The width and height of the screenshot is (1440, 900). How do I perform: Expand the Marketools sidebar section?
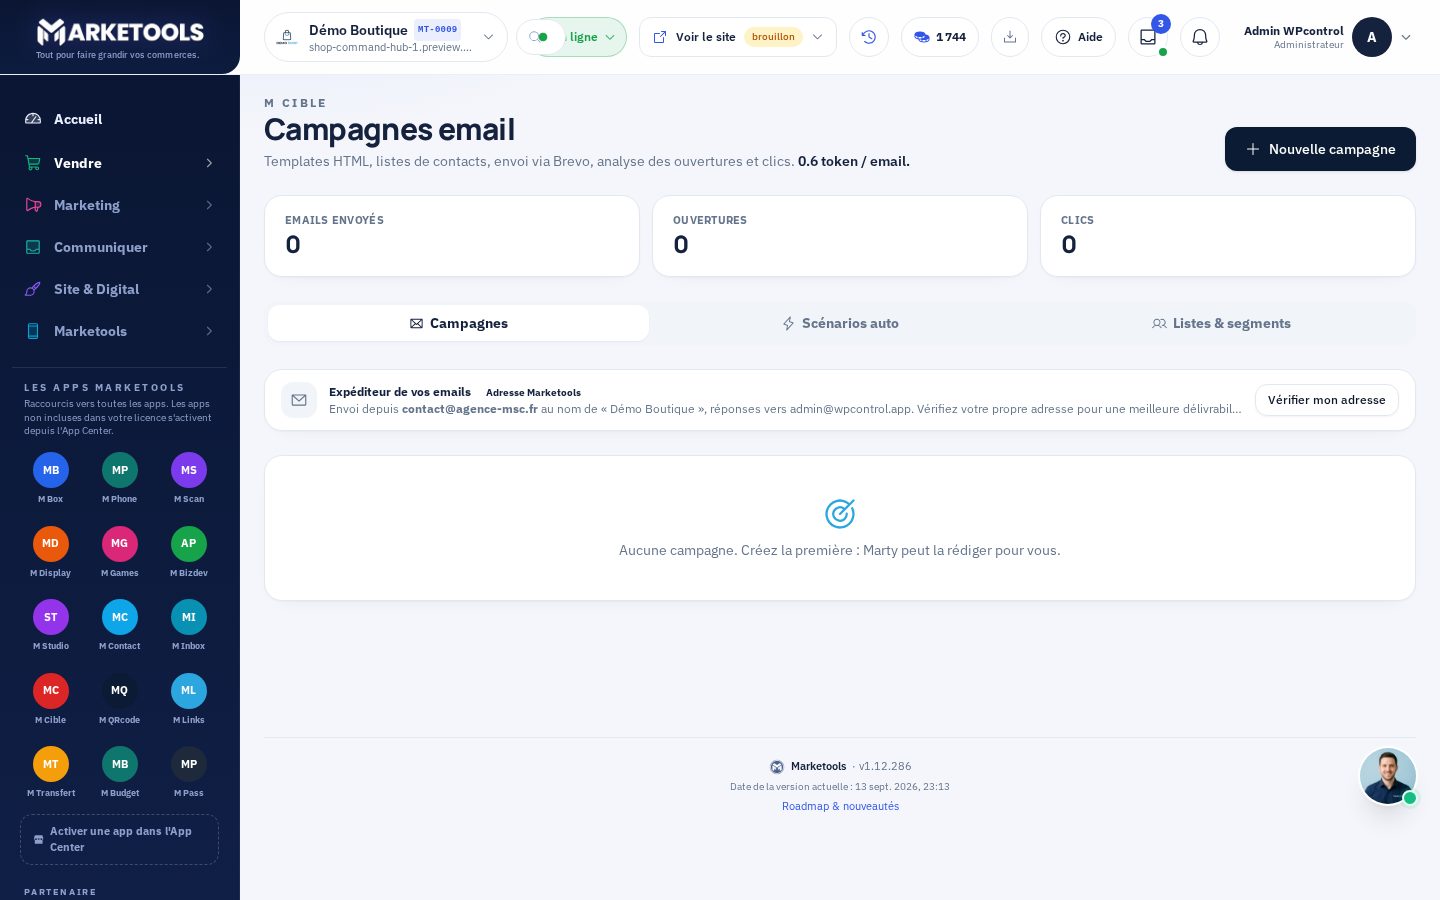coord(120,331)
